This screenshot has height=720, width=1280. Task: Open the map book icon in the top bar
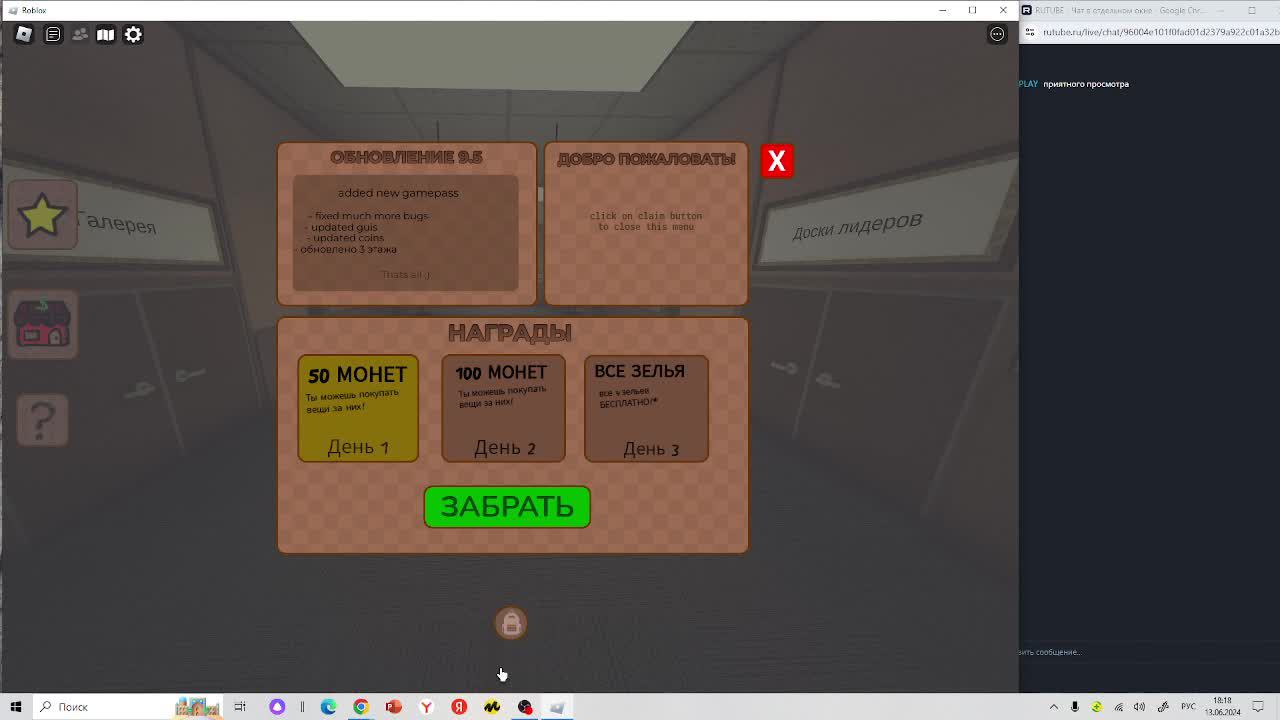(x=105, y=34)
